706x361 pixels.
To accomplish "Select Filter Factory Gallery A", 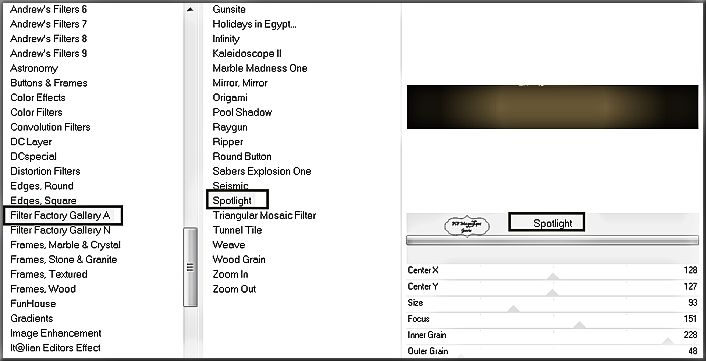I will (60, 216).
